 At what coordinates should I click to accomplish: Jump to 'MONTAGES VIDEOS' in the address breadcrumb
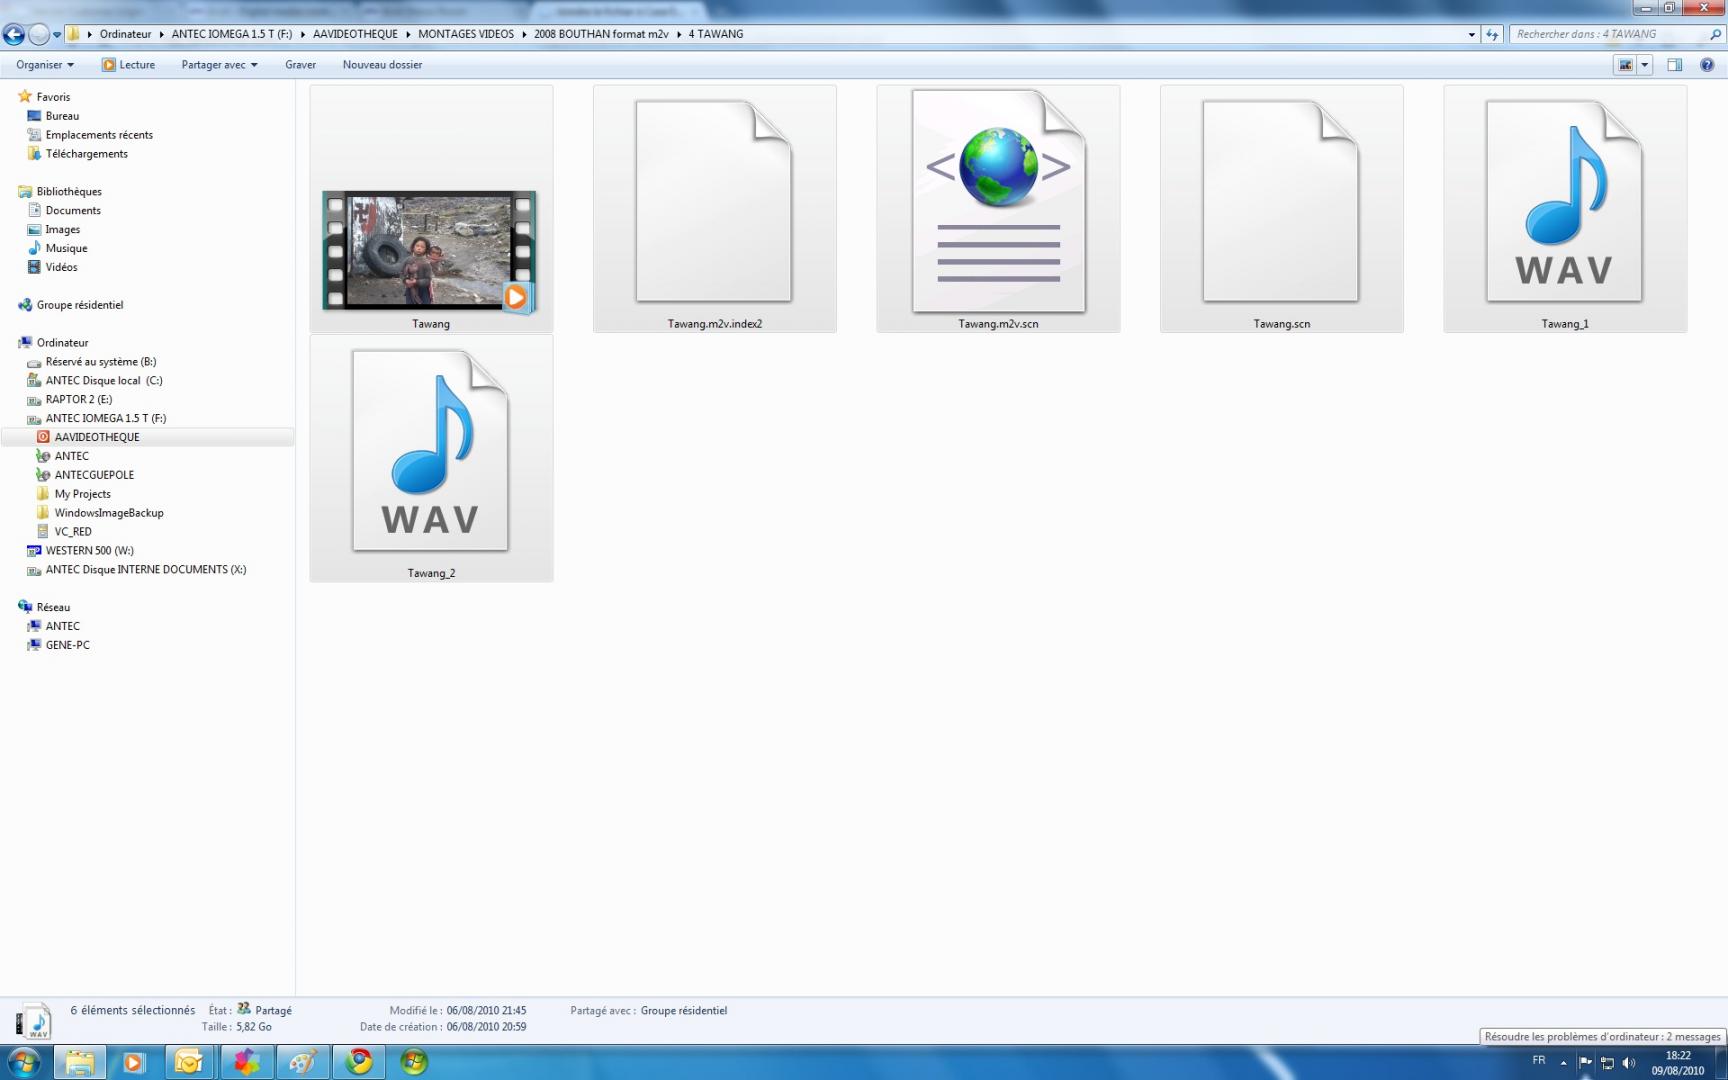click(x=466, y=34)
